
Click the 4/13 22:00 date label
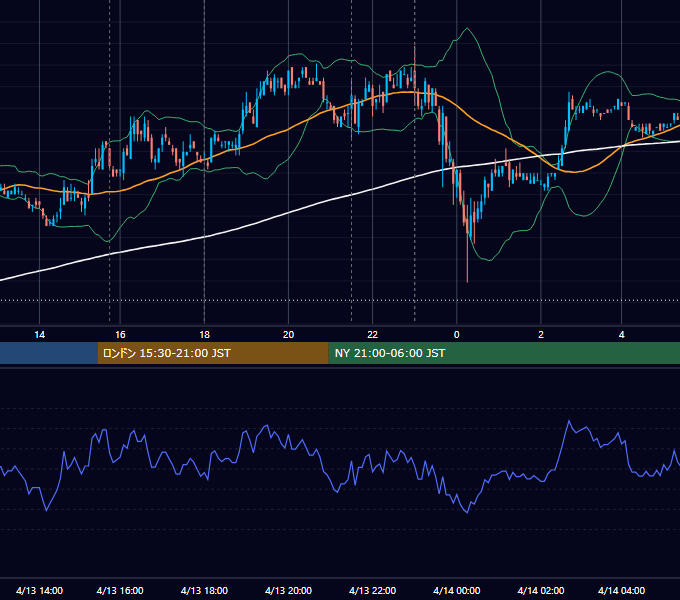click(x=373, y=590)
